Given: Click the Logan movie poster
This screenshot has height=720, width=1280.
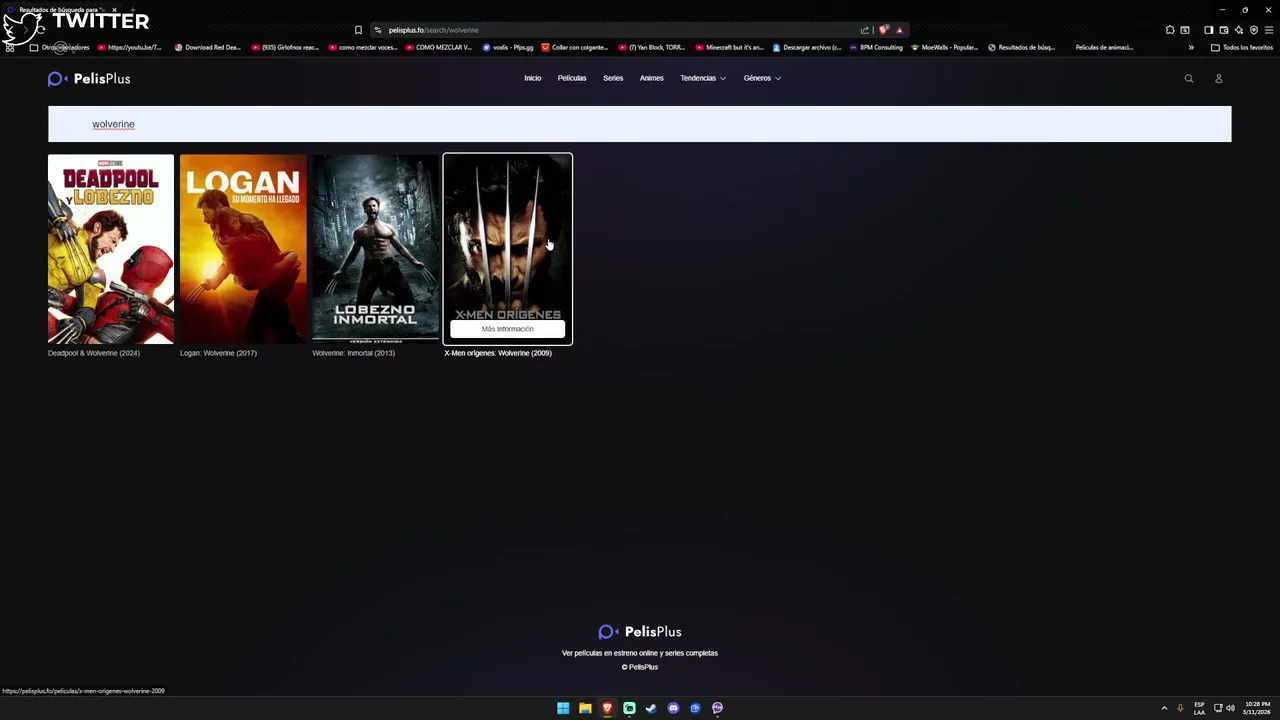Looking at the screenshot, I should pyautogui.click(x=243, y=249).
